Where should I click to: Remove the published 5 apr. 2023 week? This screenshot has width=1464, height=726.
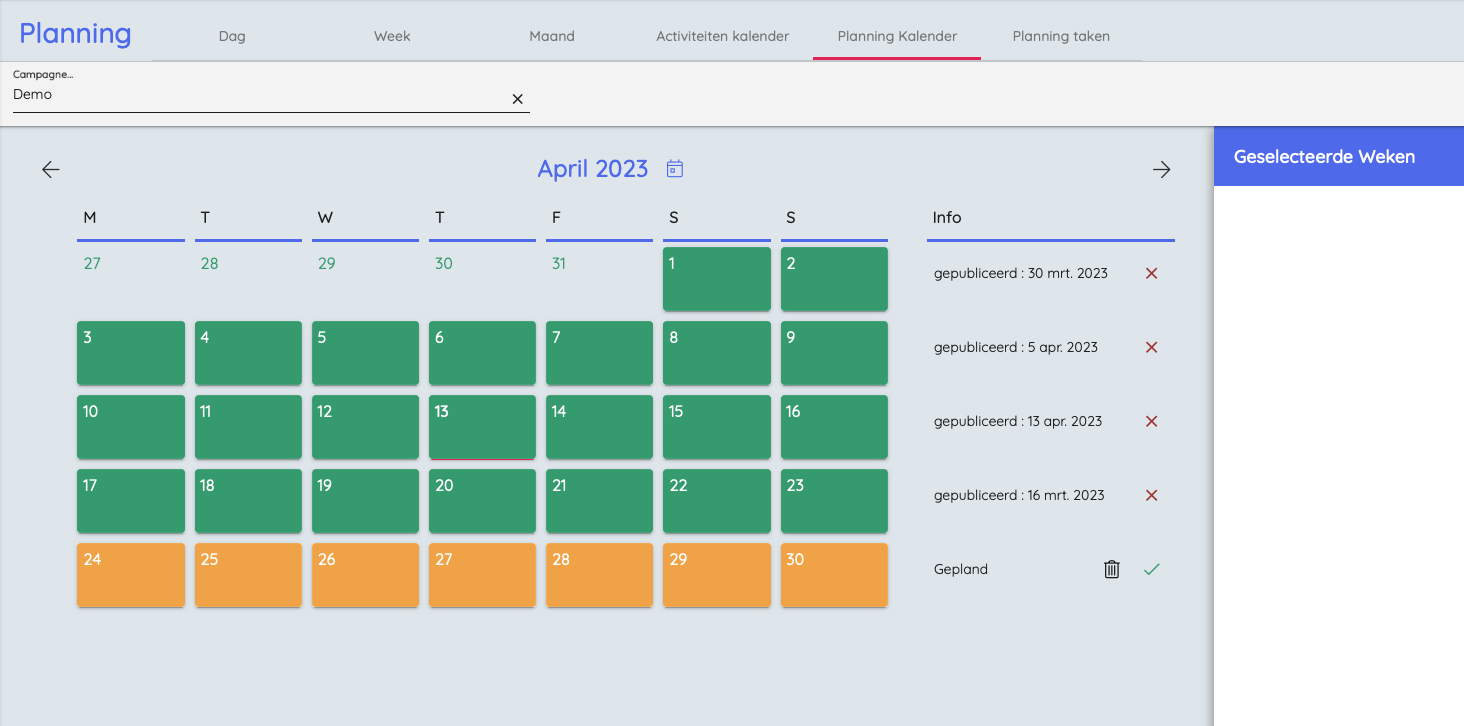click(1151, 347)
